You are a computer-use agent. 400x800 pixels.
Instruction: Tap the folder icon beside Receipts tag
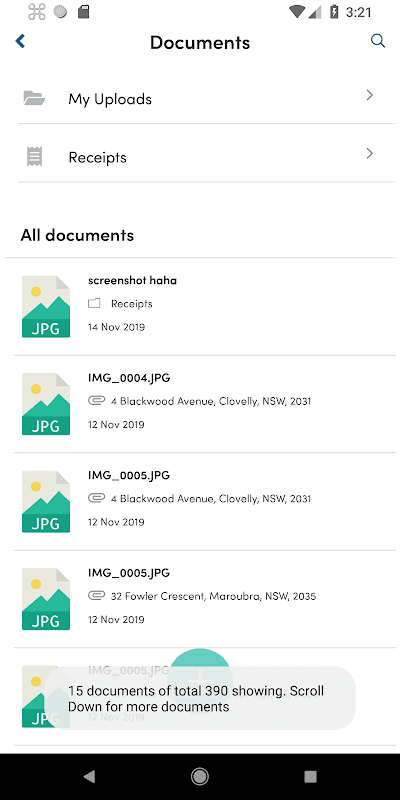click(x=94, y=304)
